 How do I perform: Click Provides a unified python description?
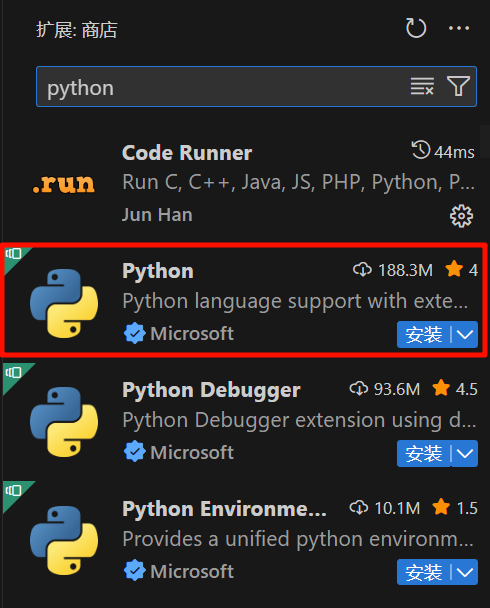(x=298, y=539)
